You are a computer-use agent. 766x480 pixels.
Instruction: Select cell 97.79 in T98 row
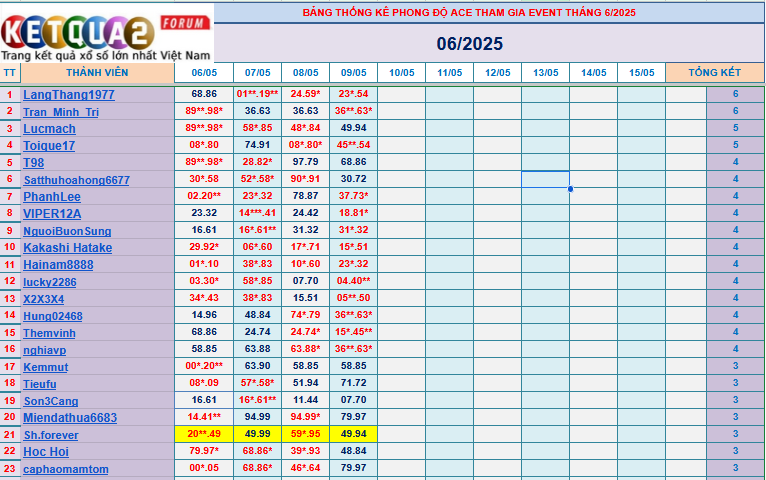[305, 162]
